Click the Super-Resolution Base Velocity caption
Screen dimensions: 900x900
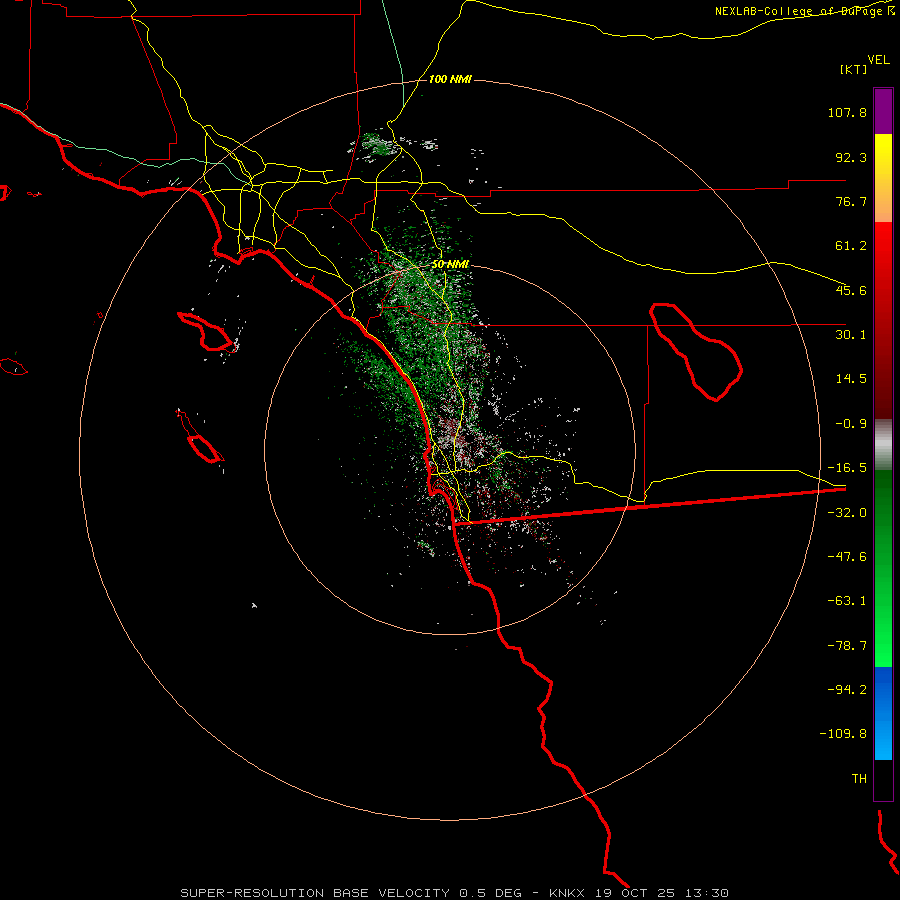[x=455, y=893]
